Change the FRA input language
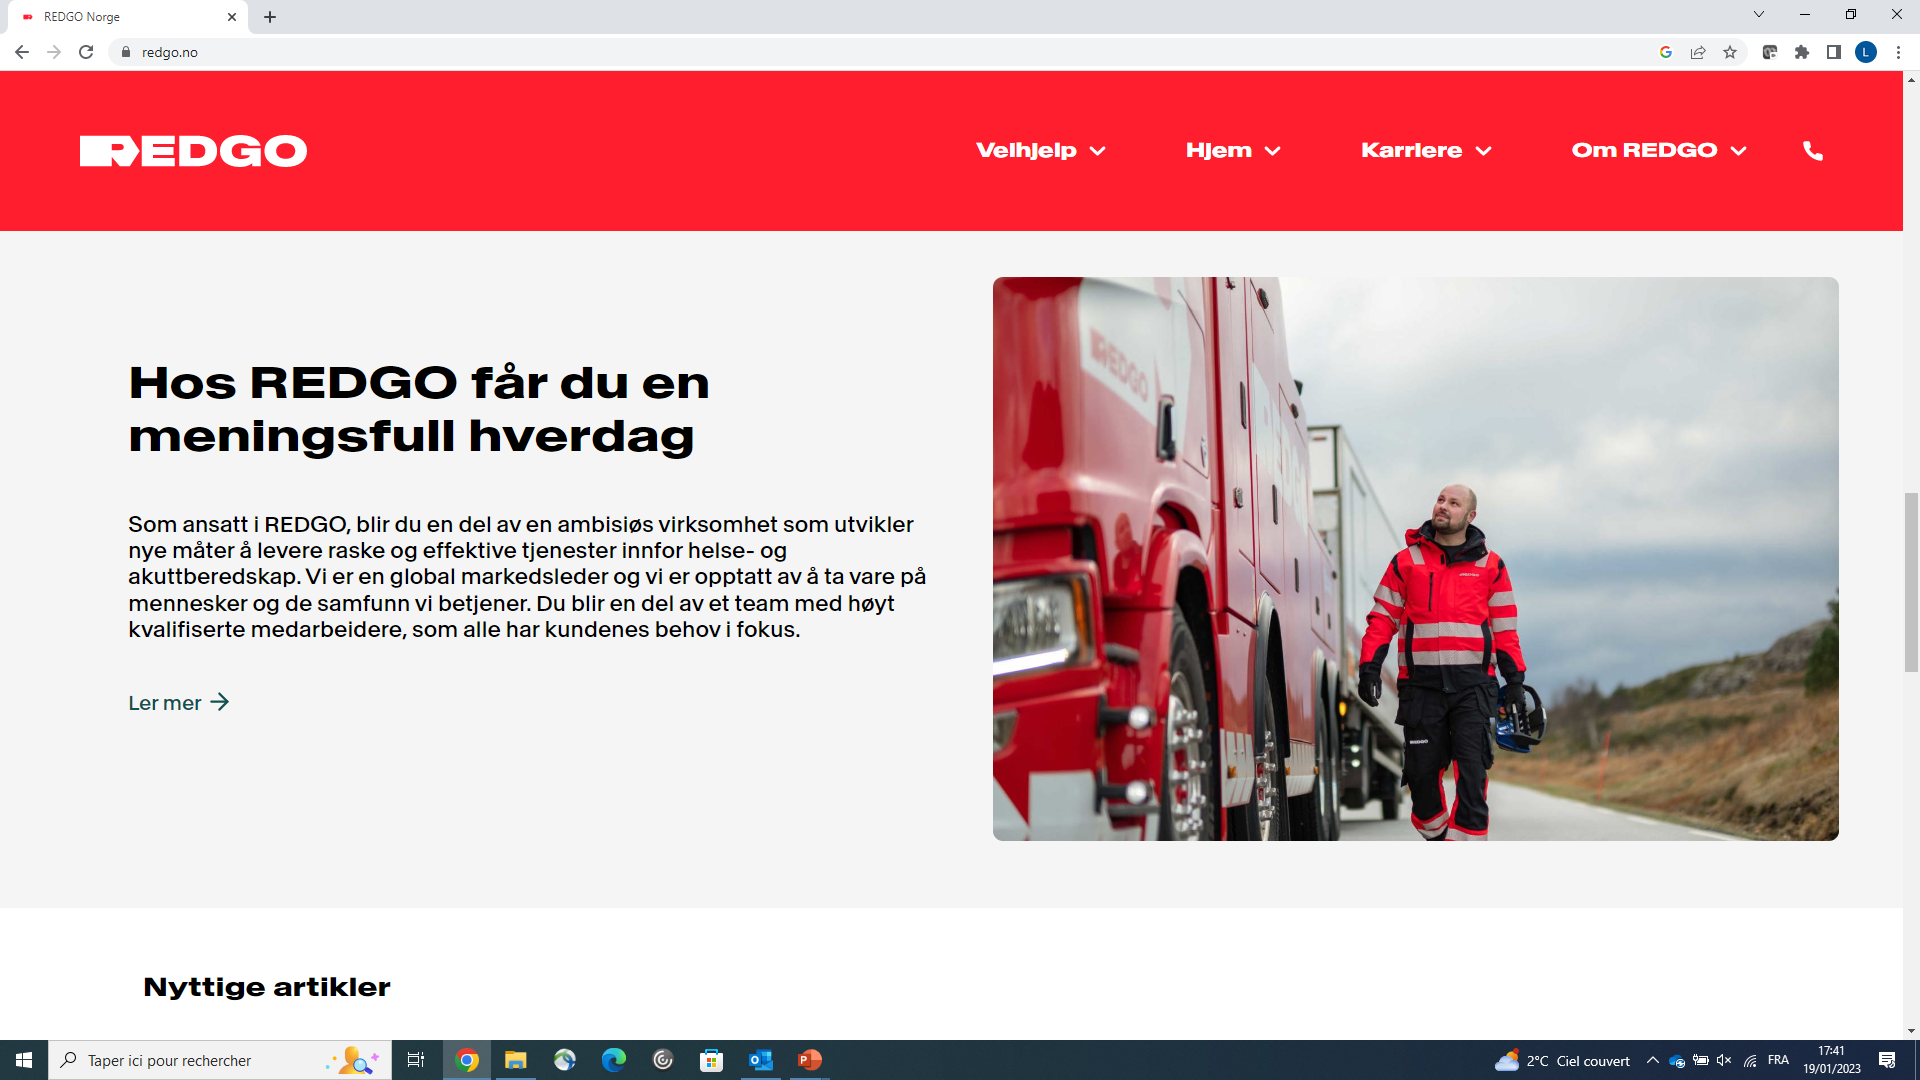Viewport: 1920px width, 1080px height. [x=1778, y=1060]
